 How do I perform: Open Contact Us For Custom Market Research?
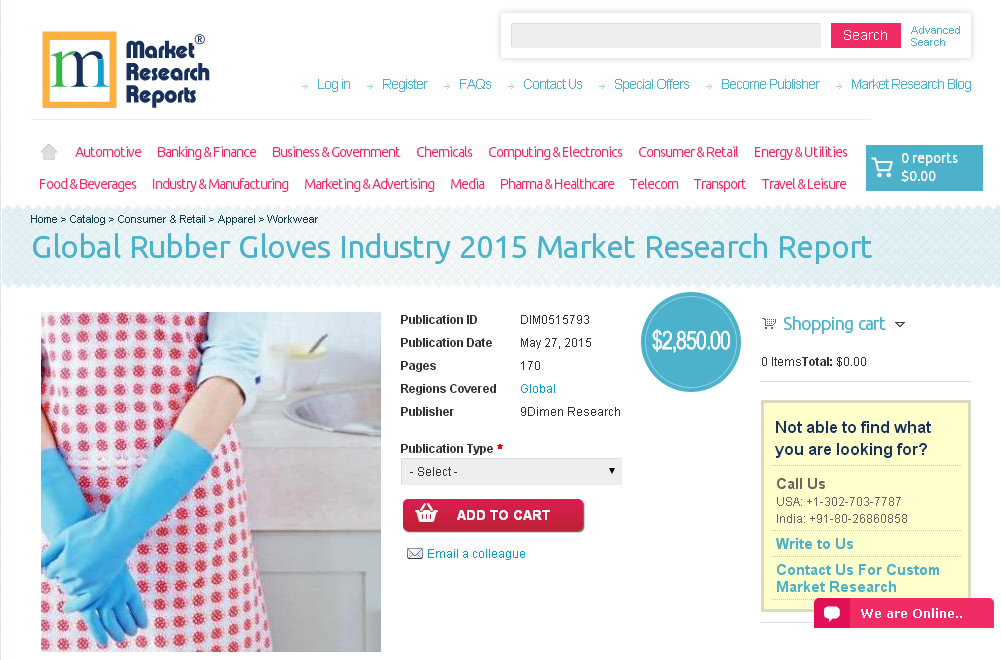pos(857,578)
